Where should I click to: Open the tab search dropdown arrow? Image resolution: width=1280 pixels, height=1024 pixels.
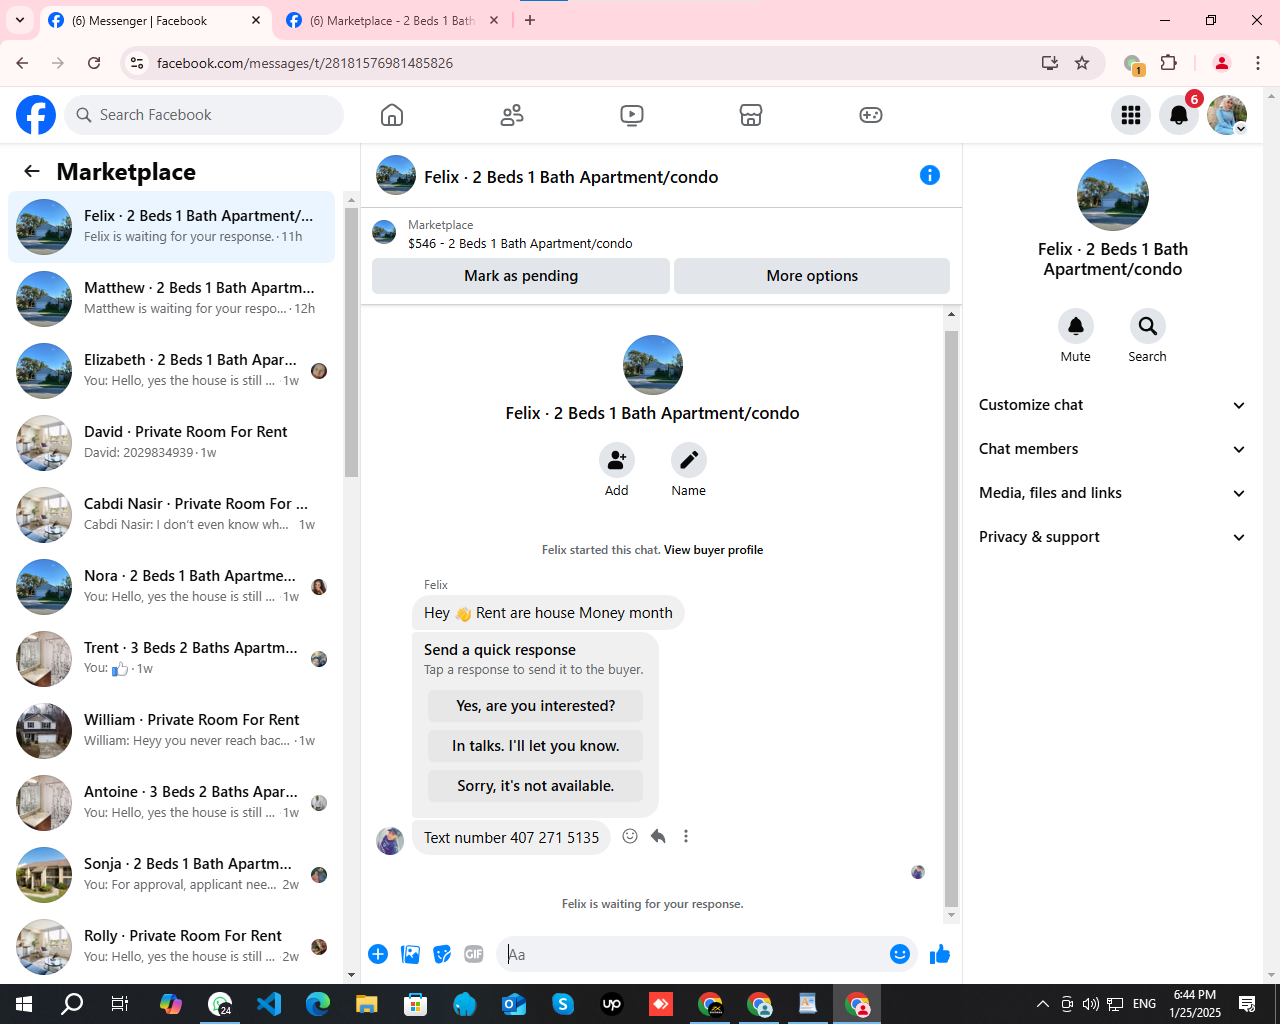tap(20, 20)
